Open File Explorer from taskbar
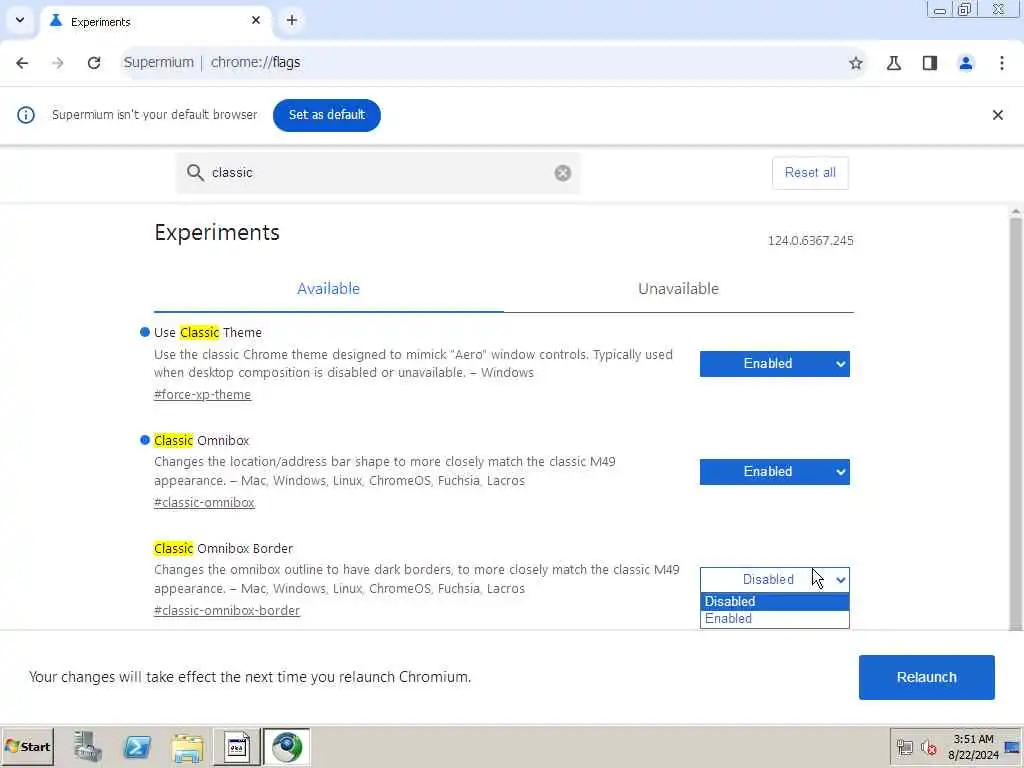 pyautogui.click(x=187, y=746)
